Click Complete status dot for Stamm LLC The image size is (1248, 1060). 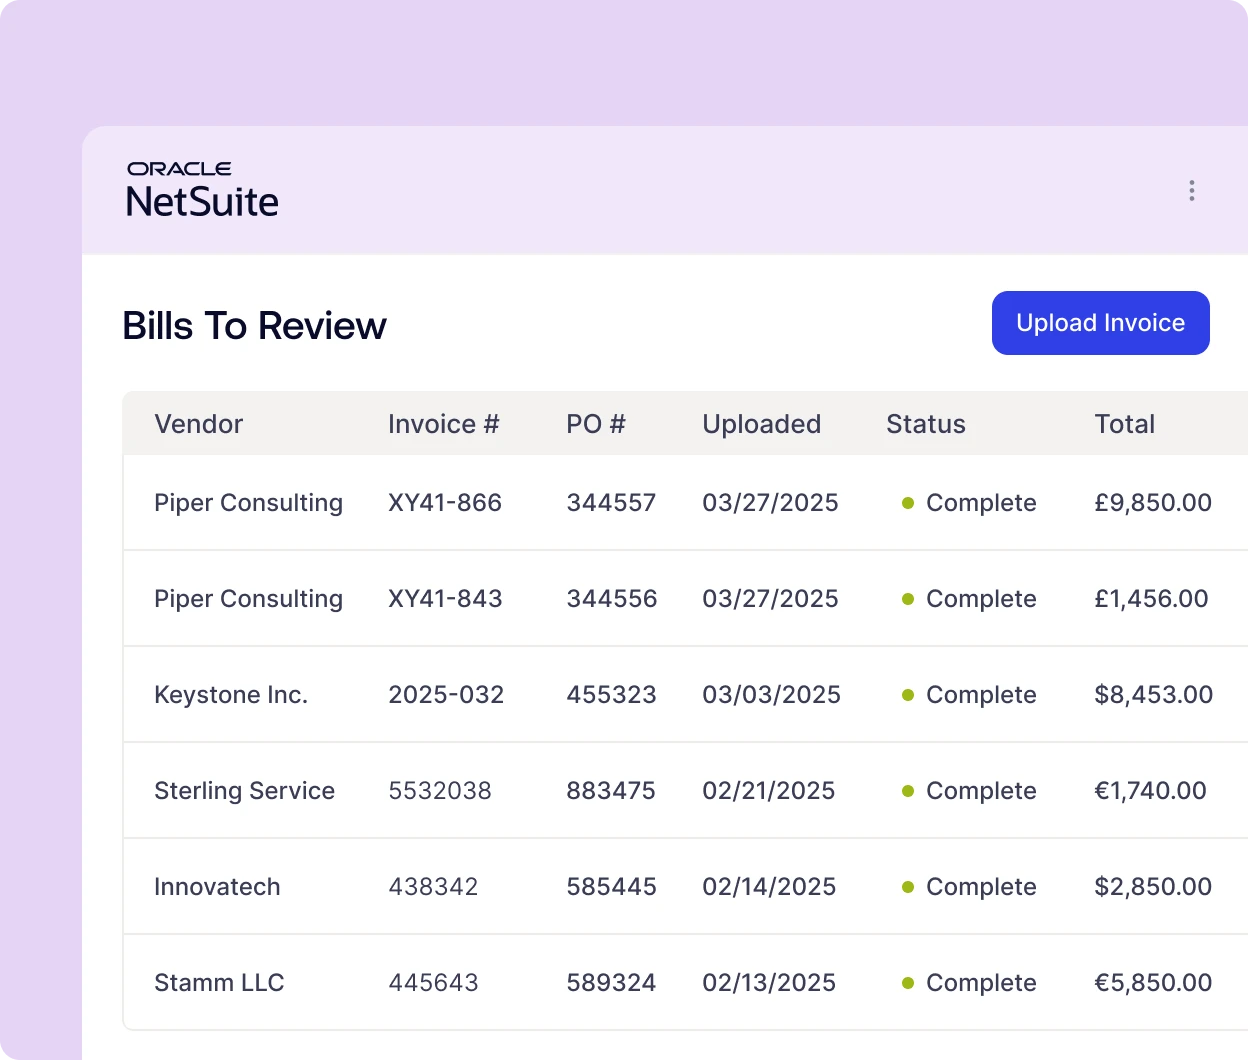click(908, 983)
